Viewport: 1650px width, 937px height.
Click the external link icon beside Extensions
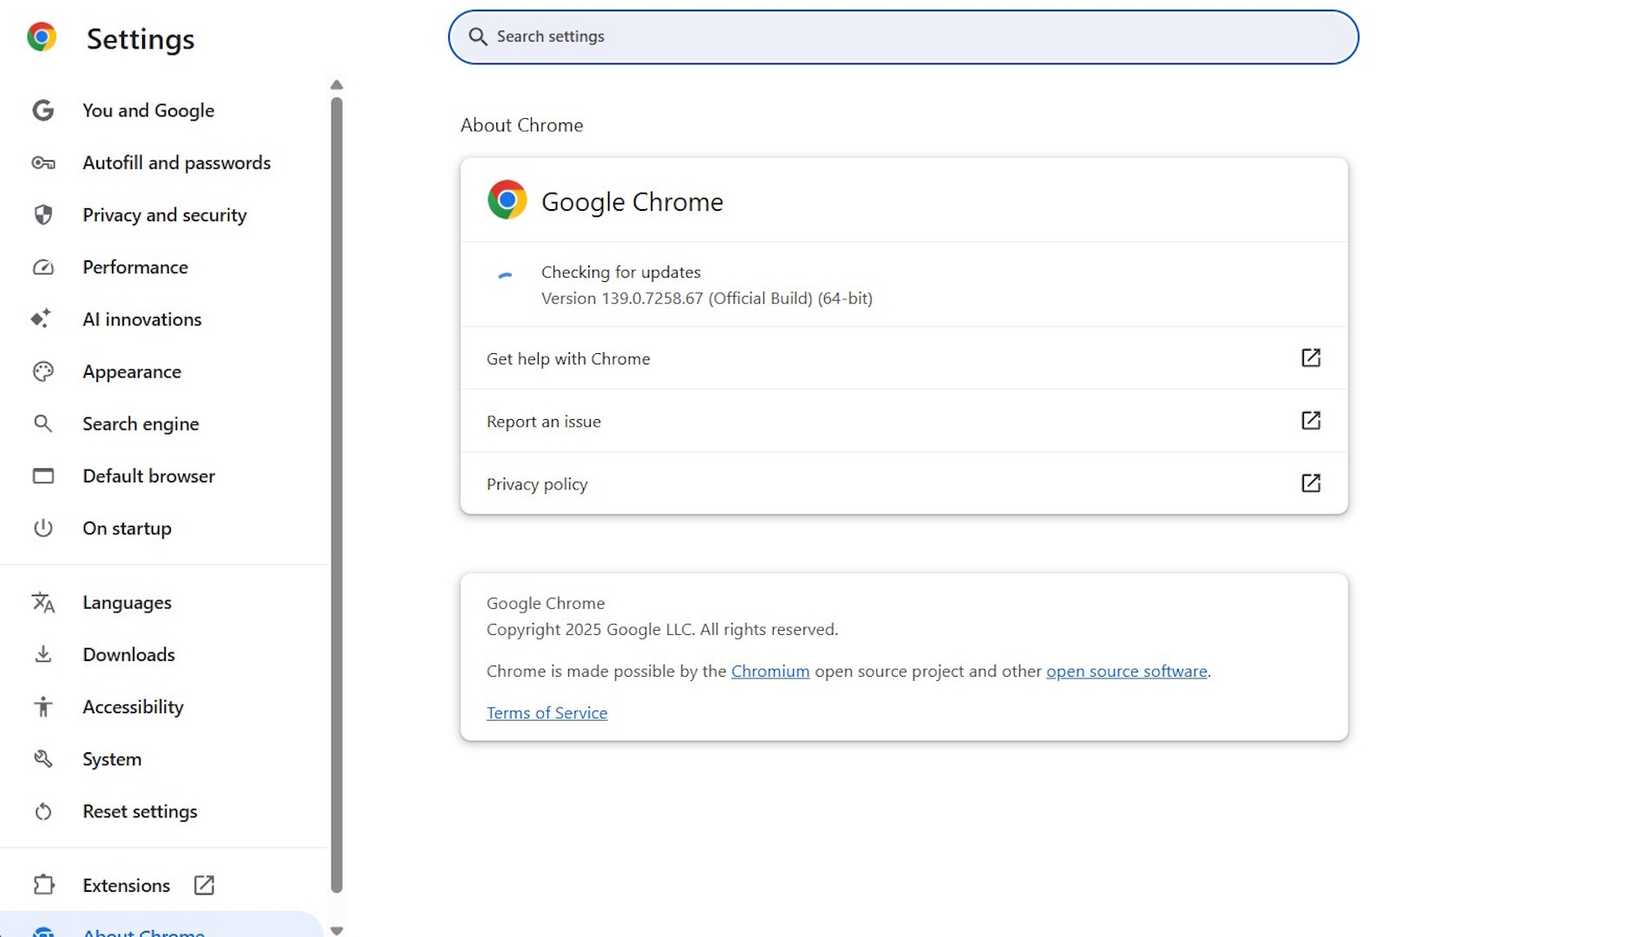(x=203, y=885)
